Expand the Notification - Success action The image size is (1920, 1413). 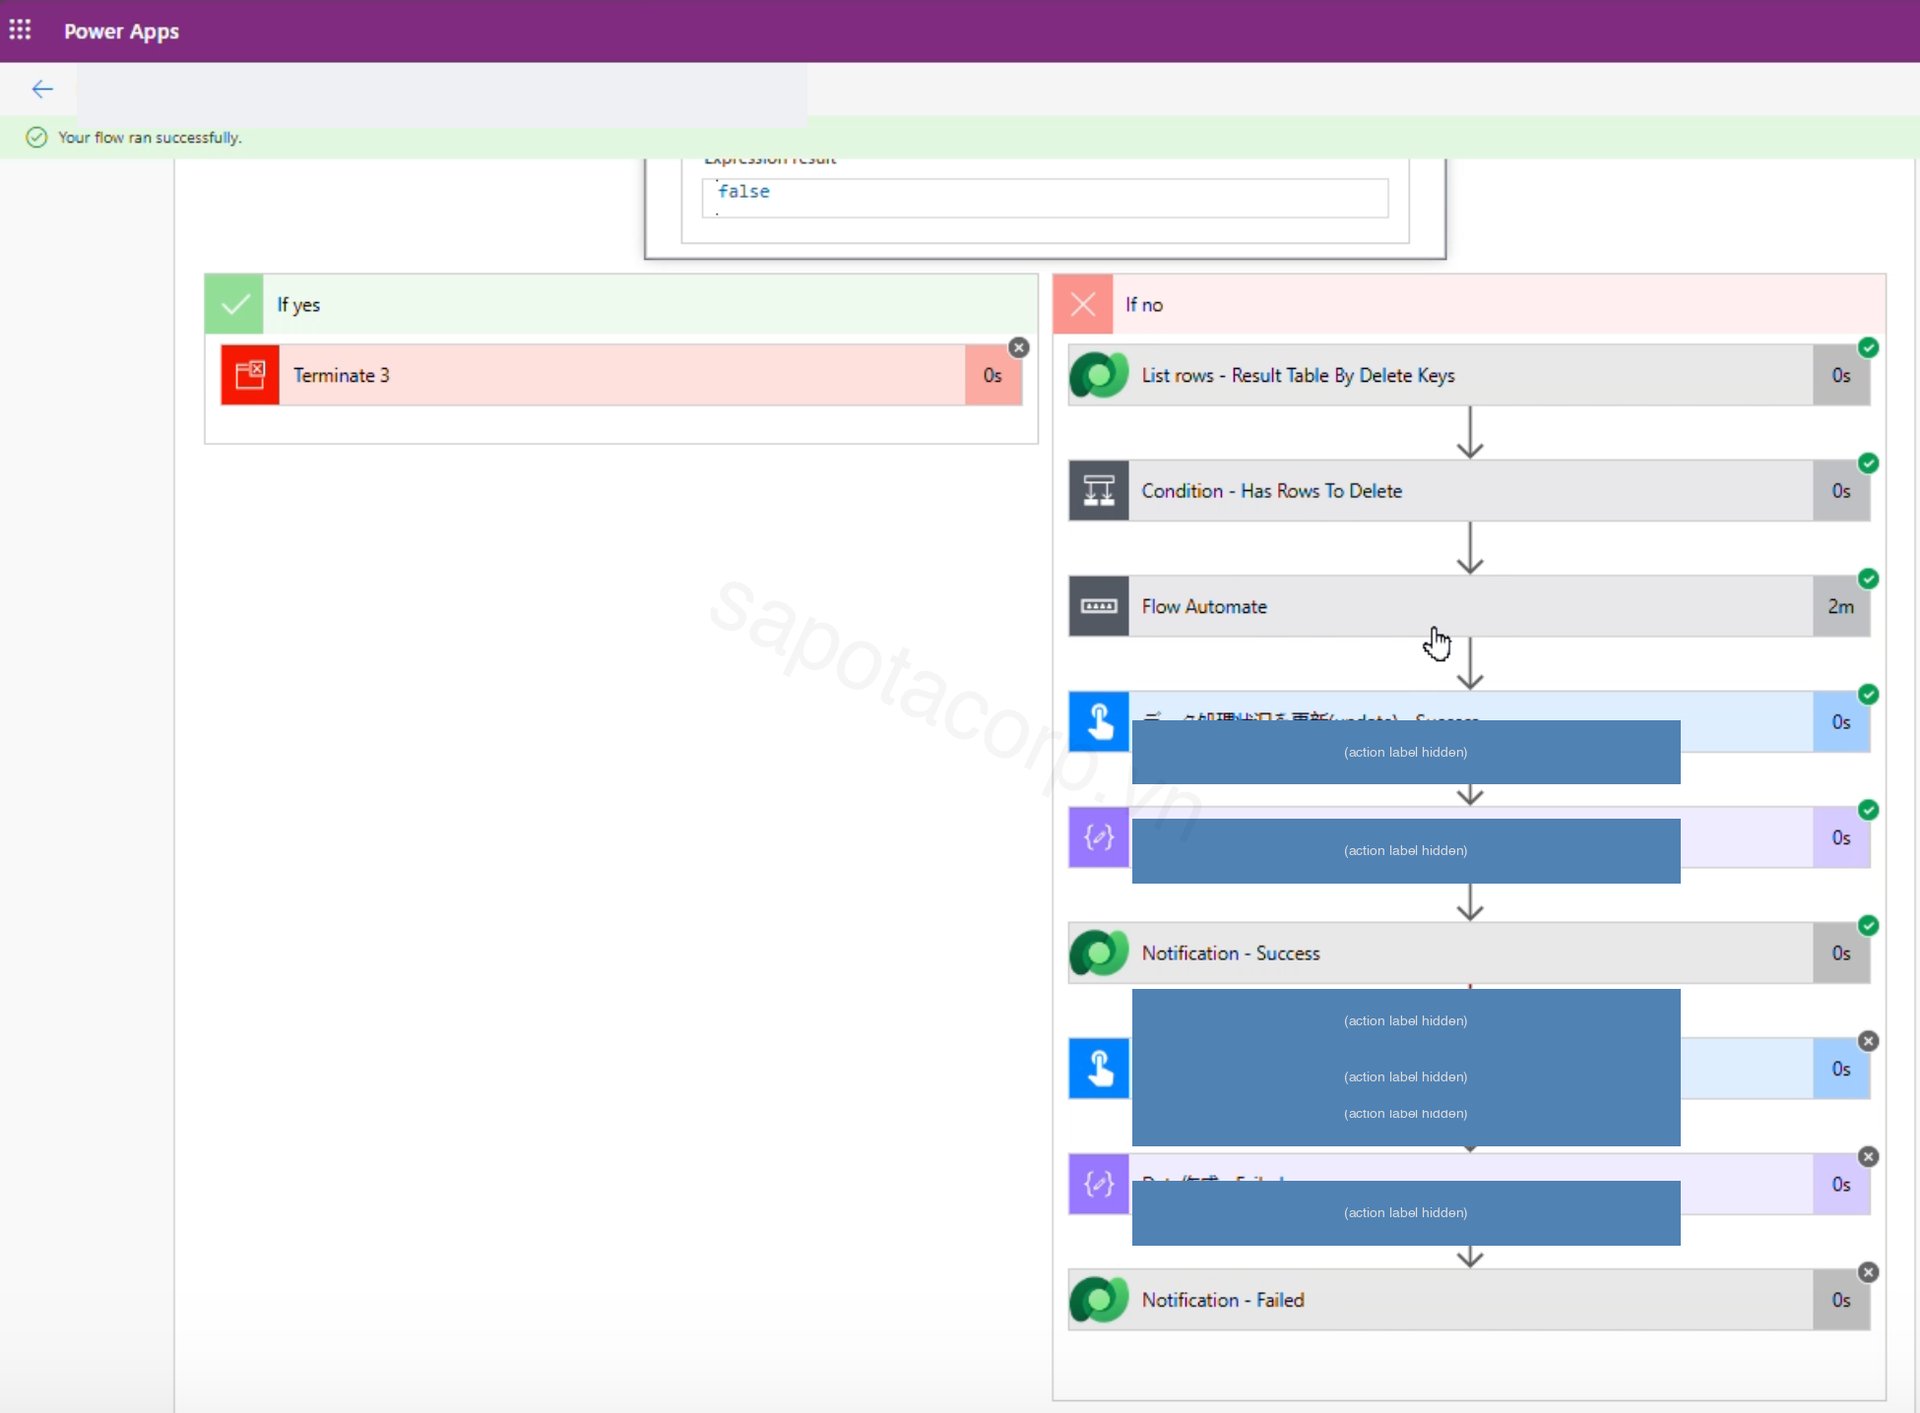tap(1469, 953)
